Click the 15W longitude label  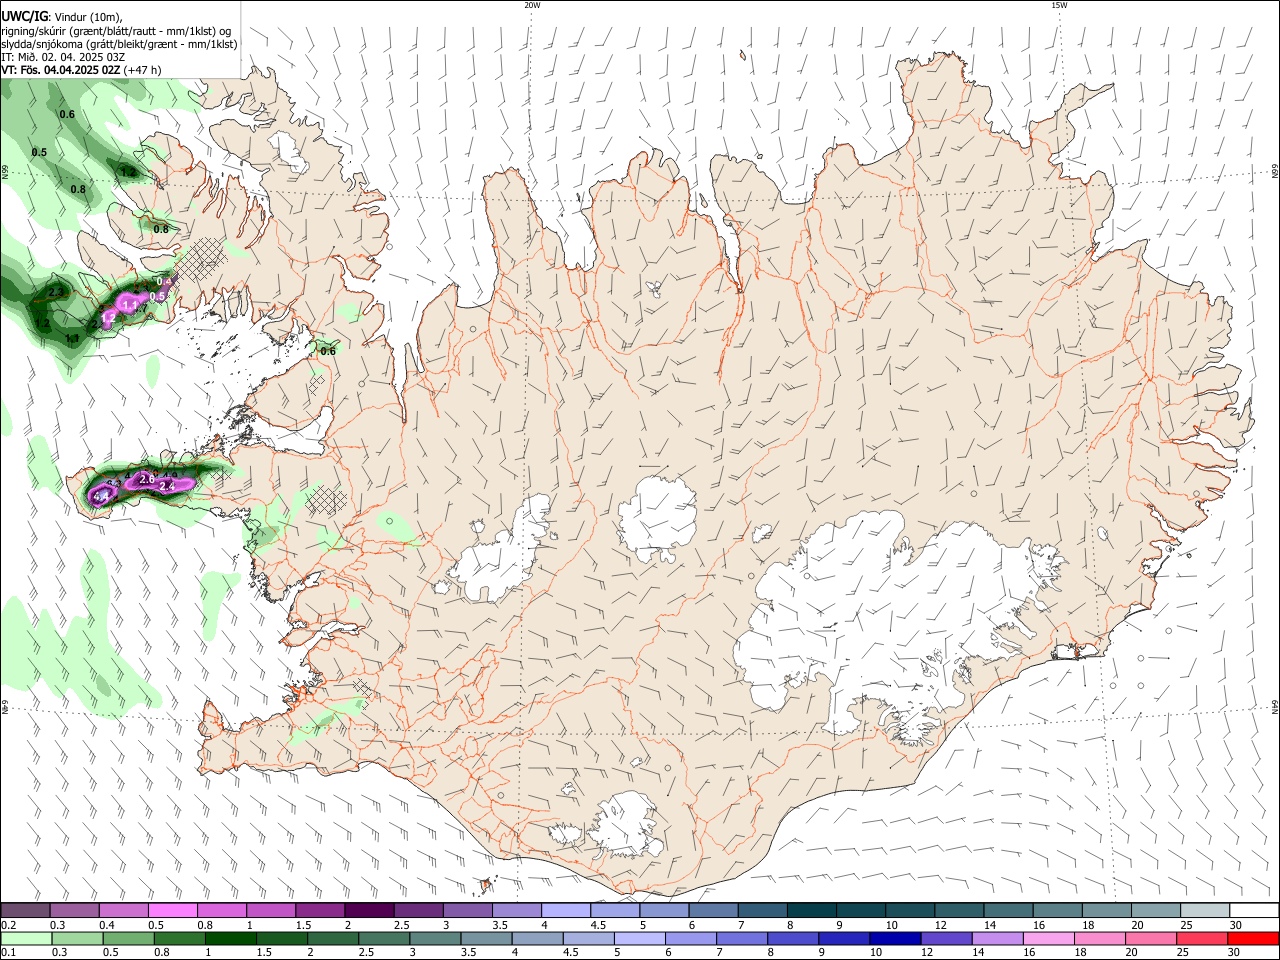click(x=1059, y=5)
